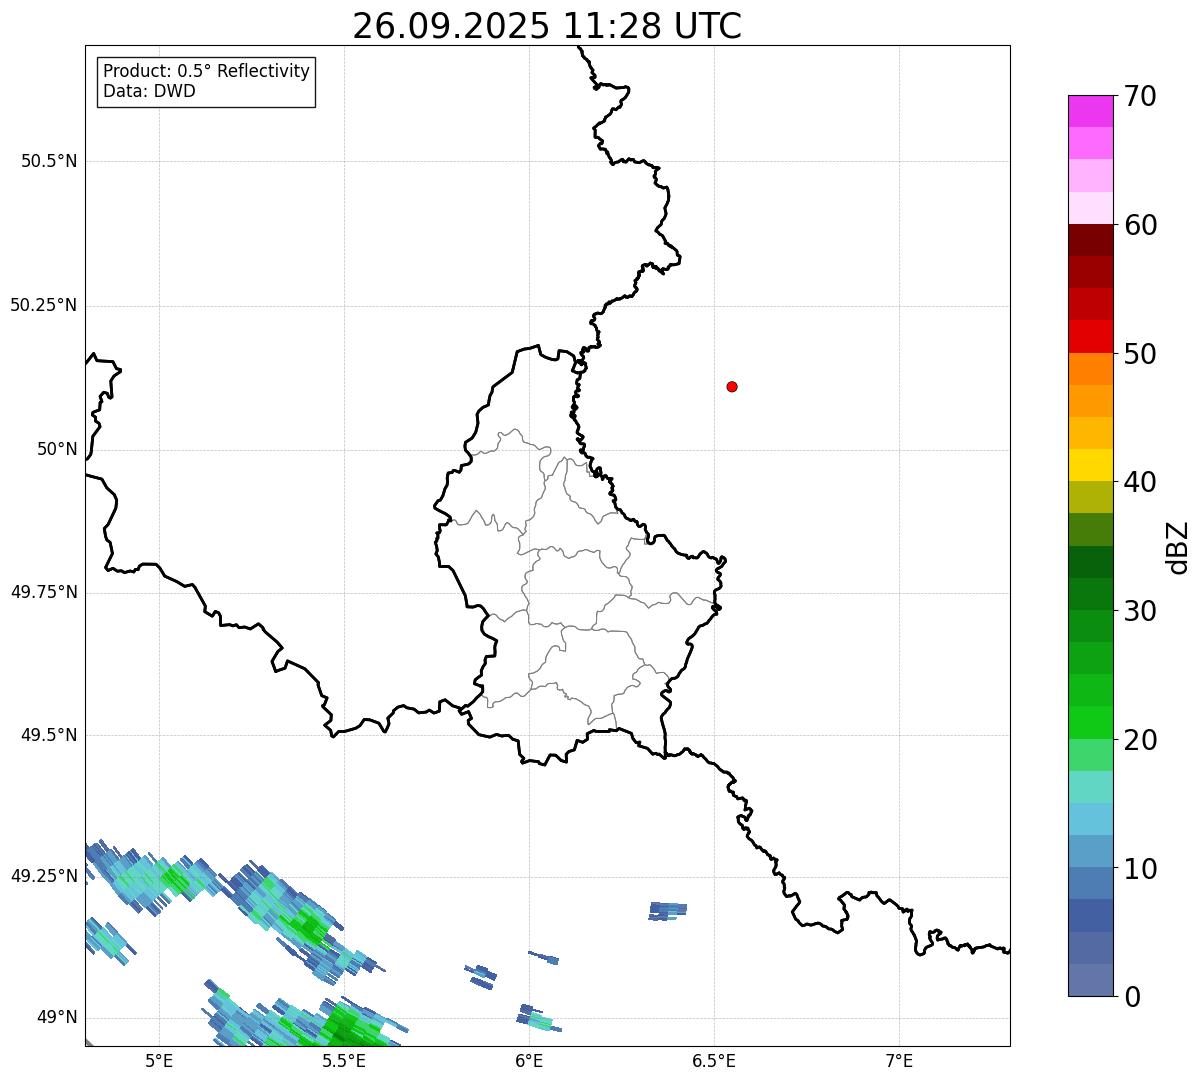Click 'Product: 0.5° Reflectivity' text

click(x=206, y=72)
